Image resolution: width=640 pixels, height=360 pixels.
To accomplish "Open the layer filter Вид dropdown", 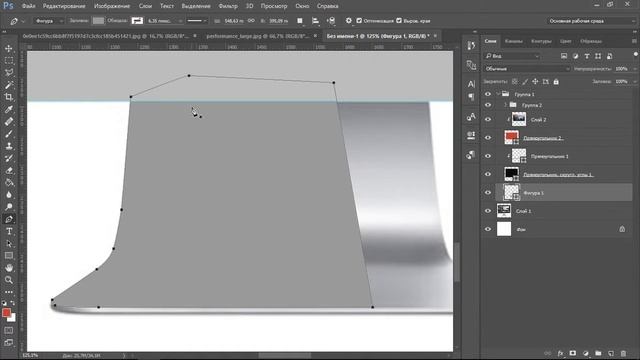I will 513,56.
